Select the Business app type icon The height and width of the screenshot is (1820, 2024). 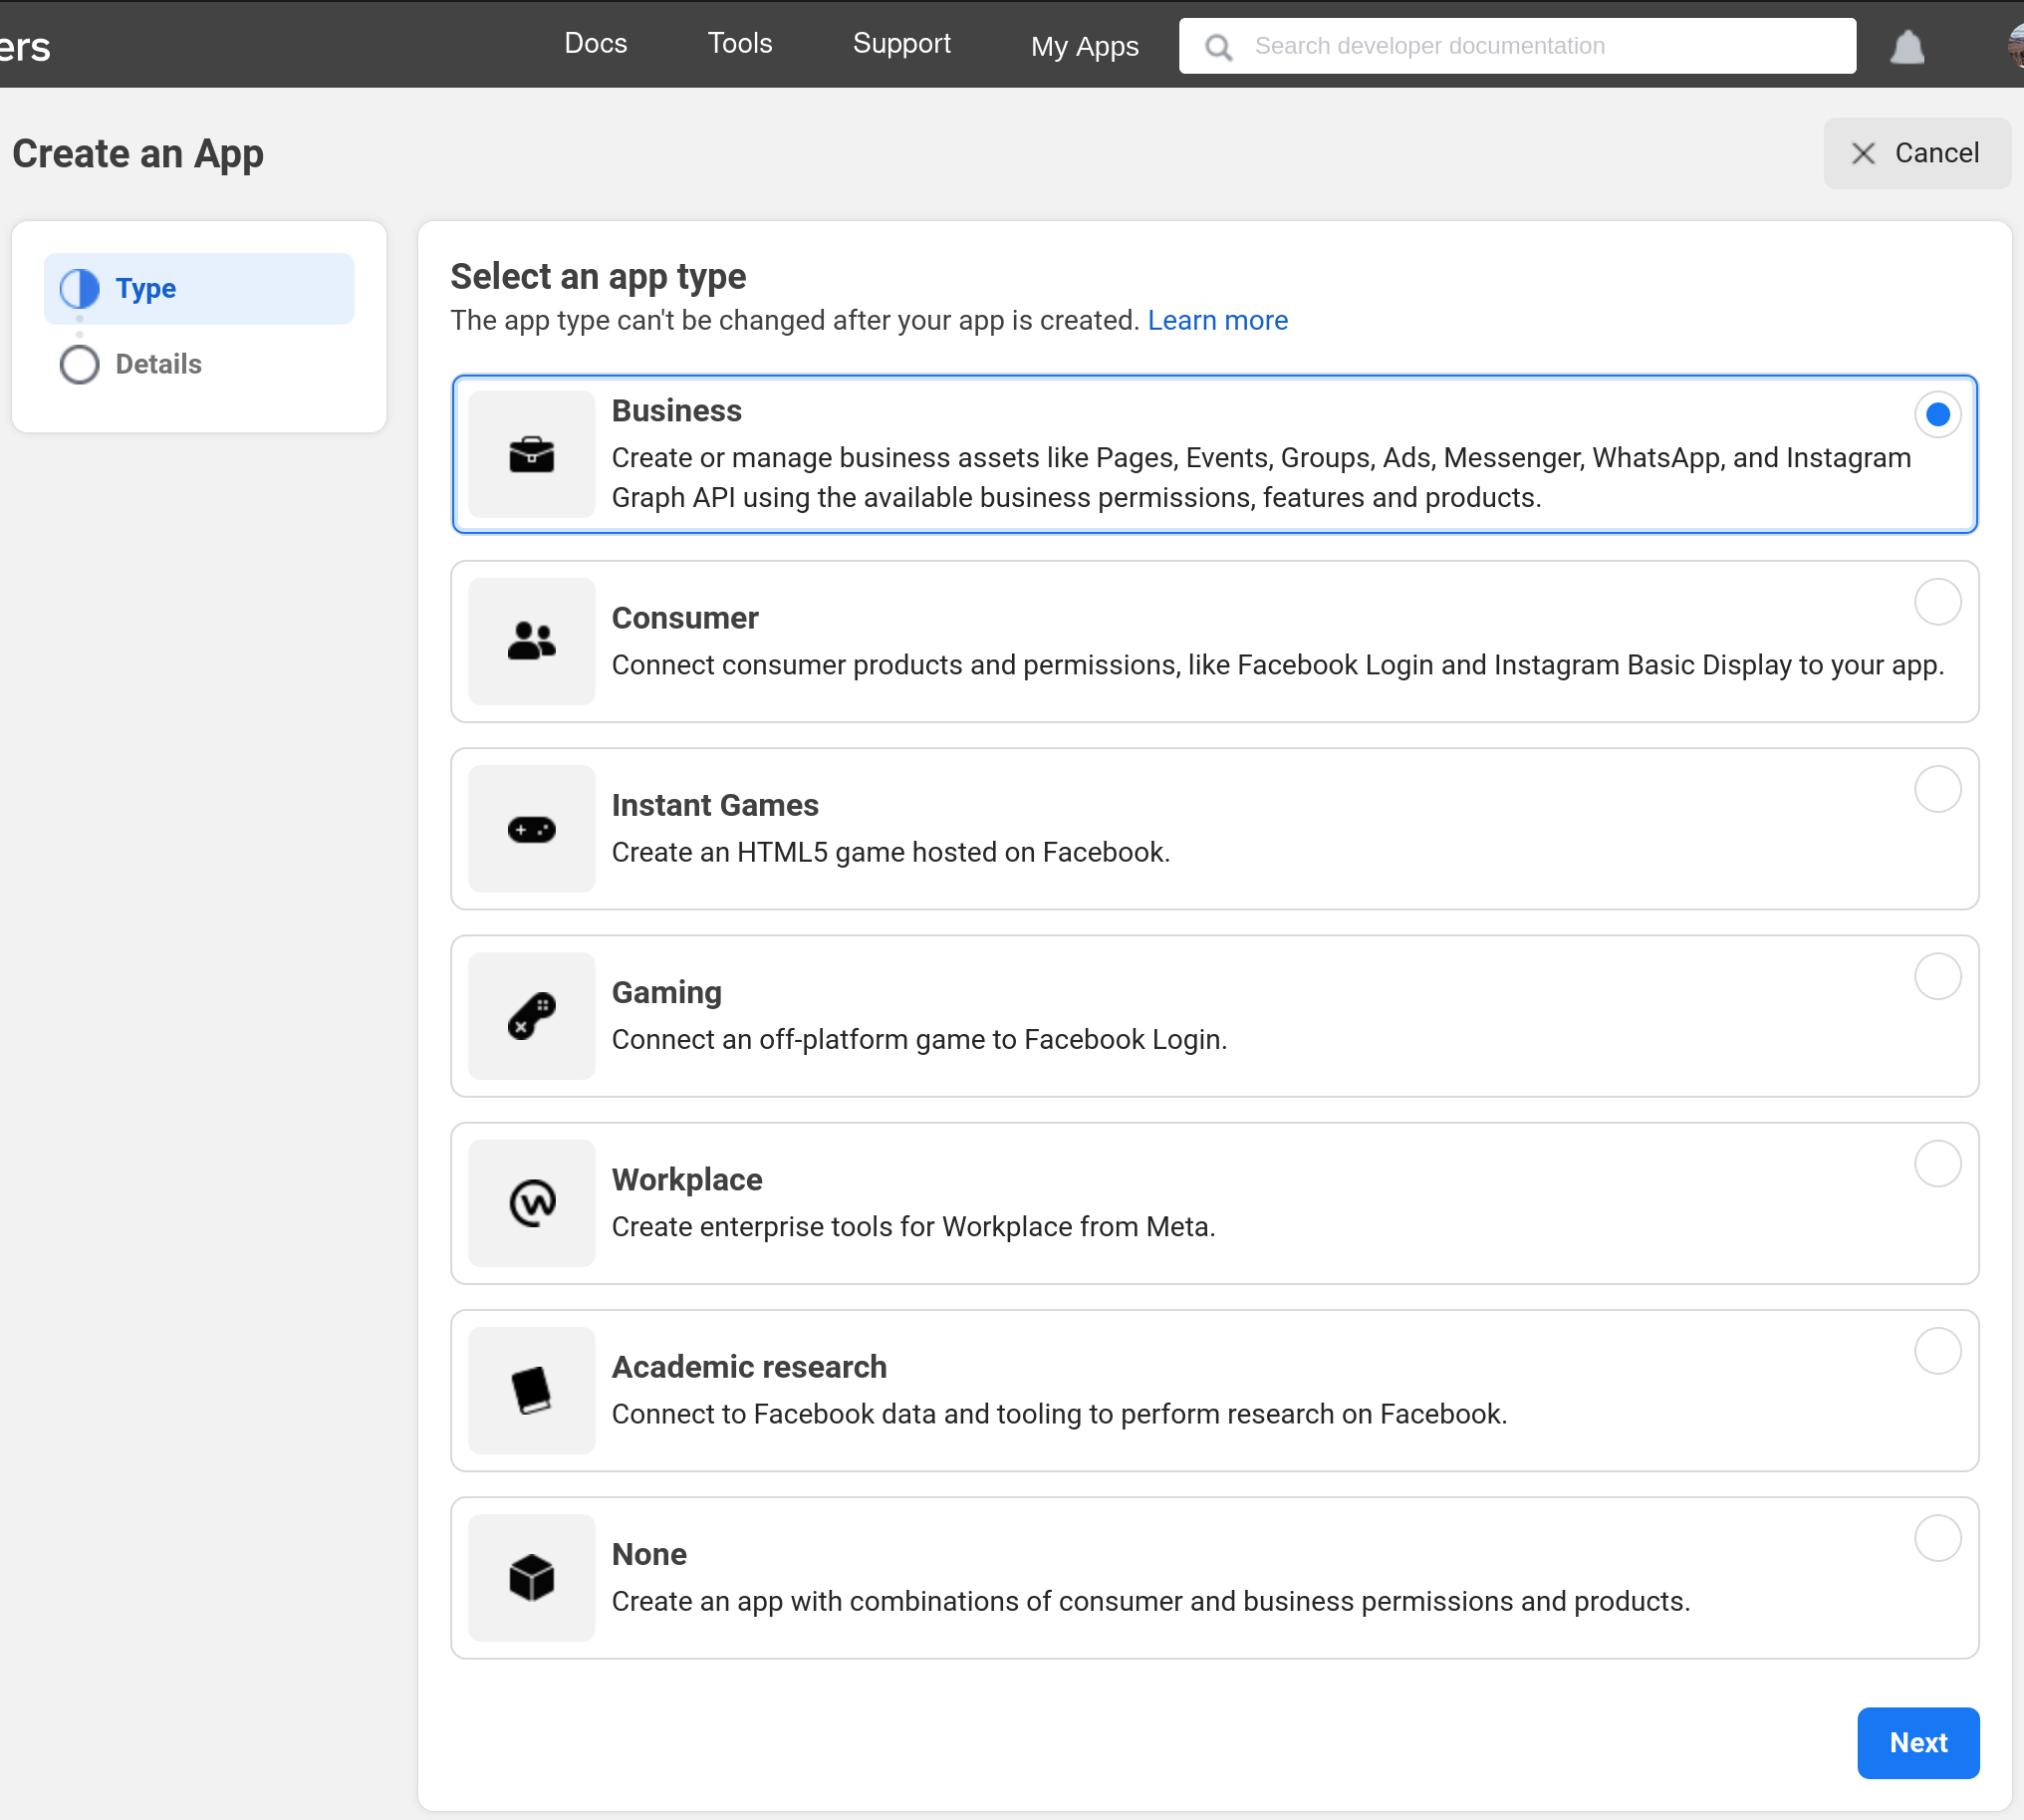click(532, 453)
